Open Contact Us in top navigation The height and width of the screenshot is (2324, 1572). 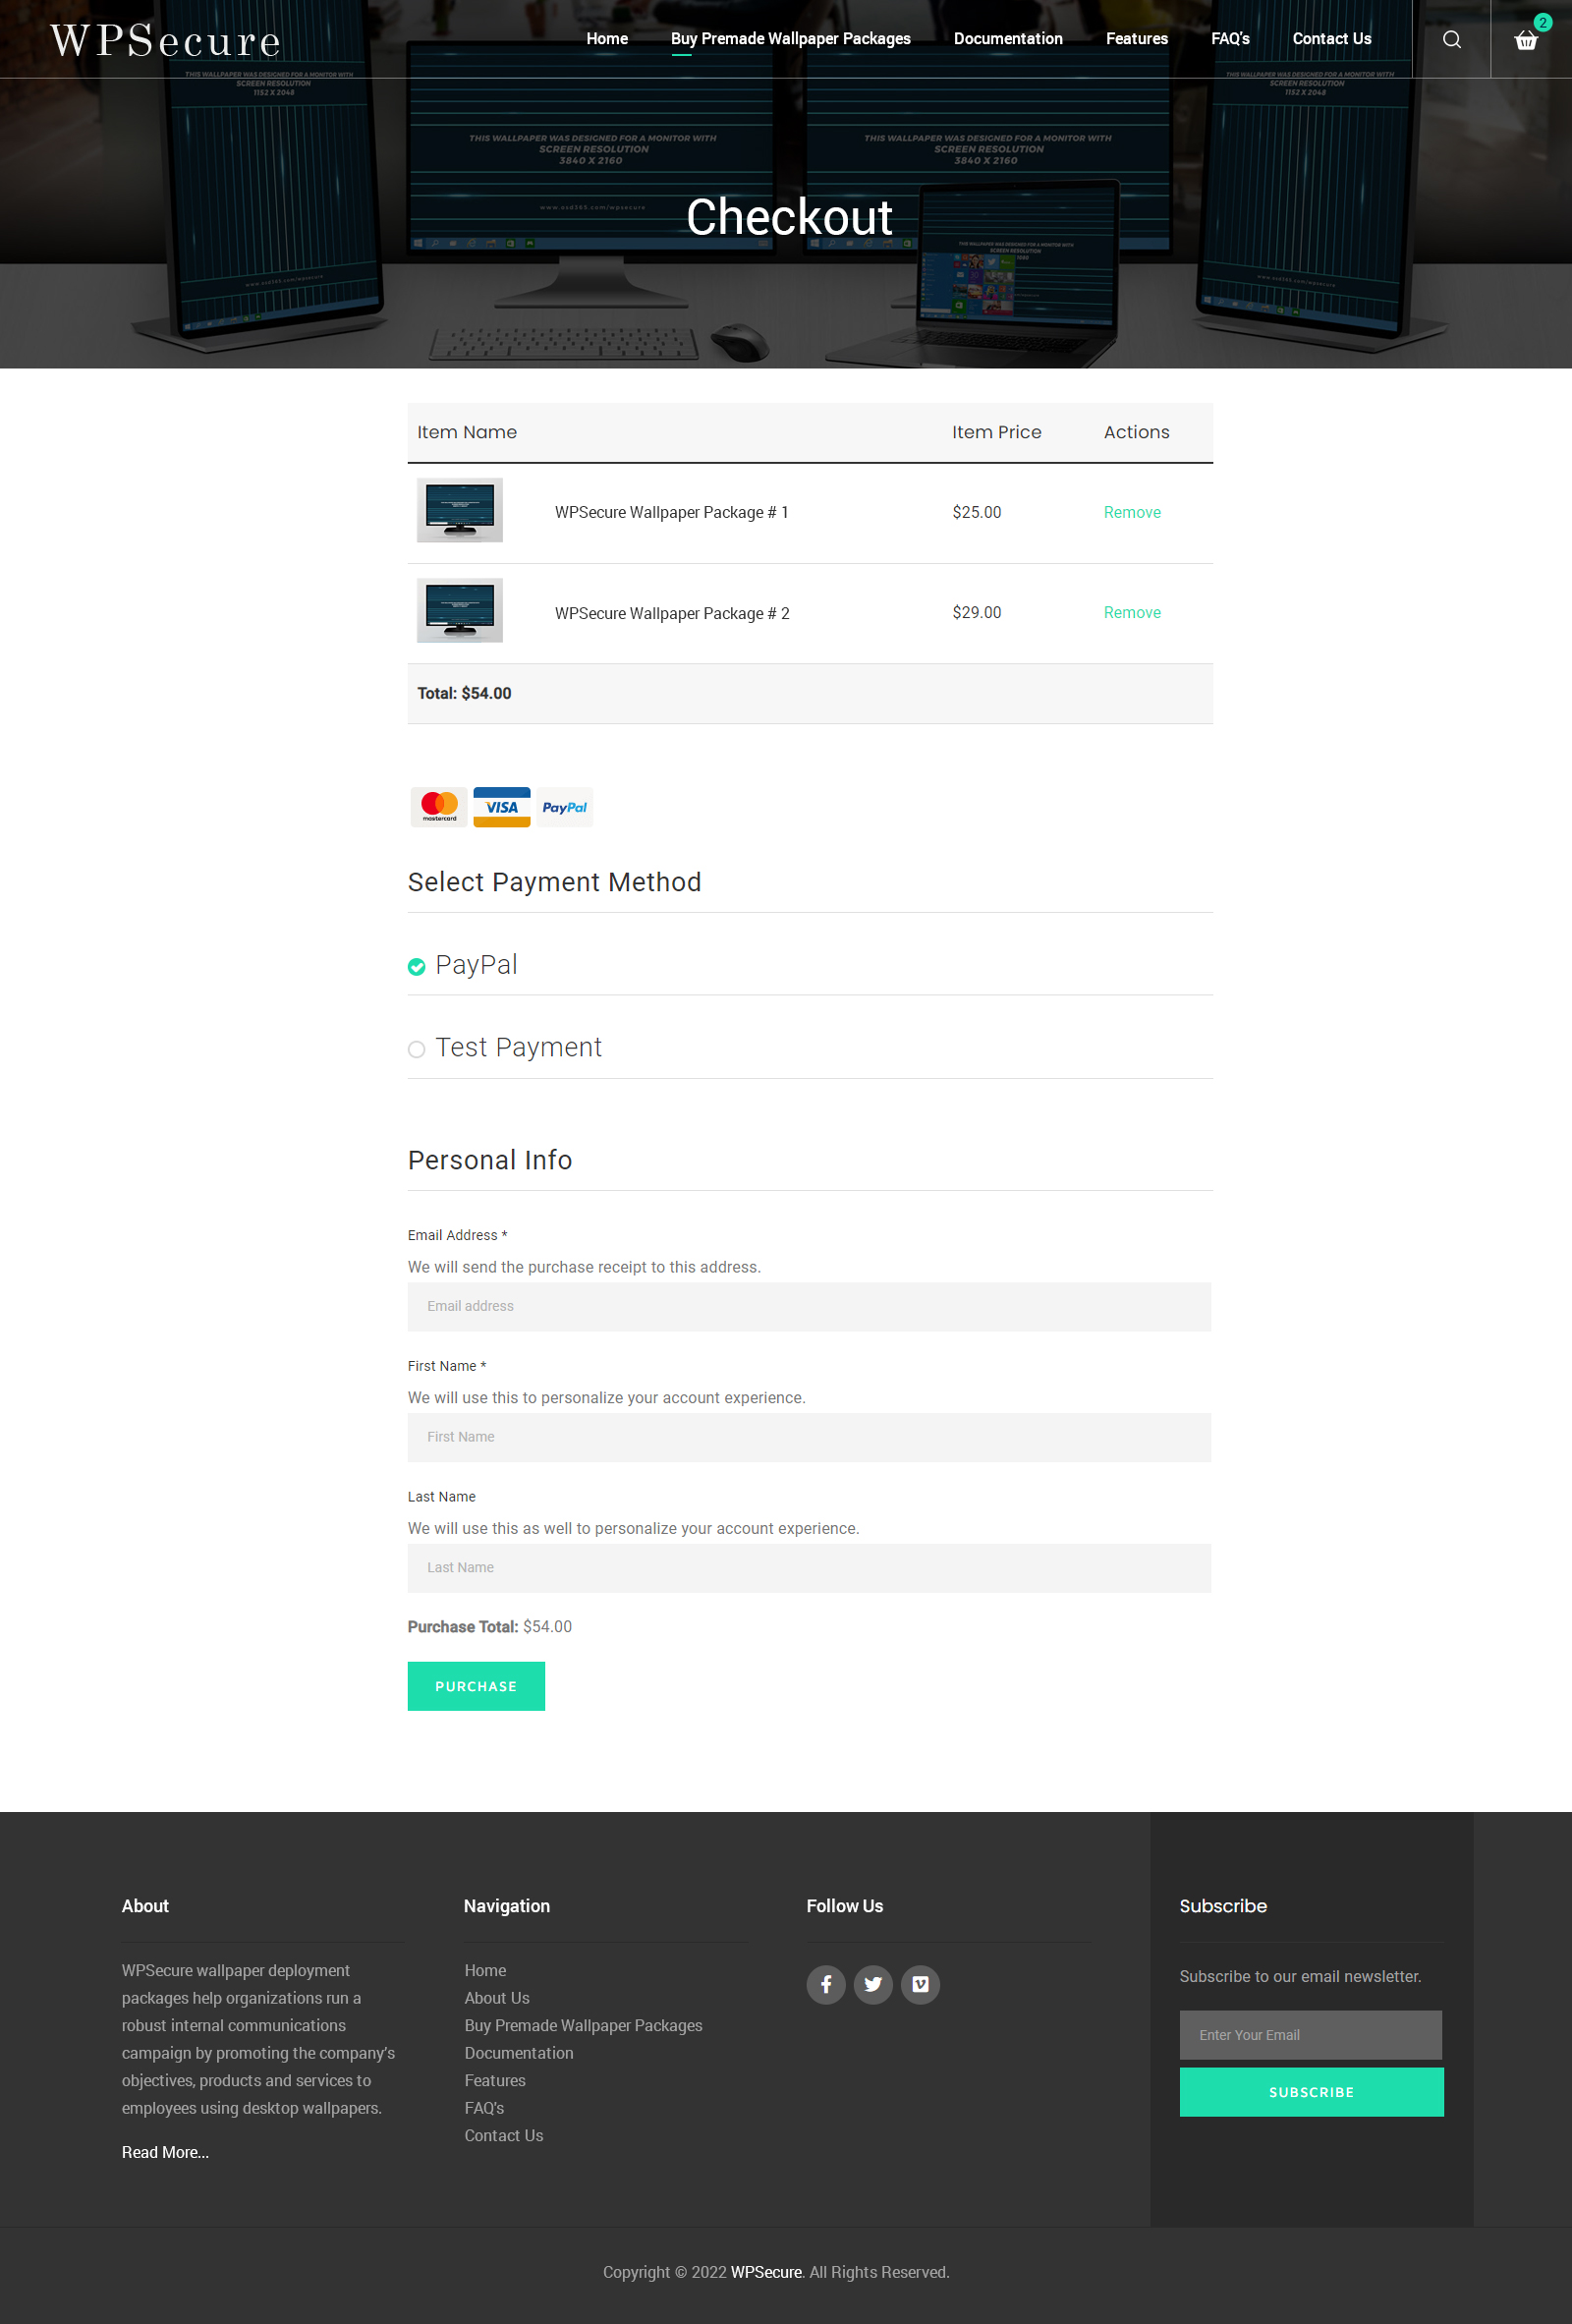pos(1332,39)
